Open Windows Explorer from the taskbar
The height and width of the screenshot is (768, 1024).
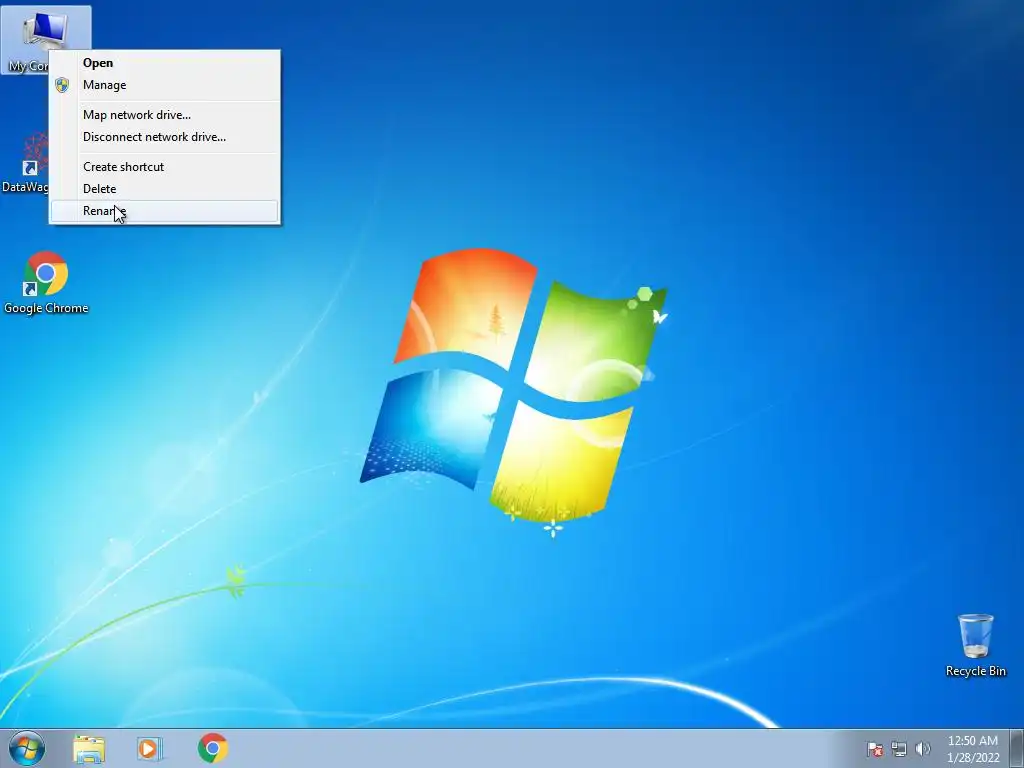pos(89,748)
